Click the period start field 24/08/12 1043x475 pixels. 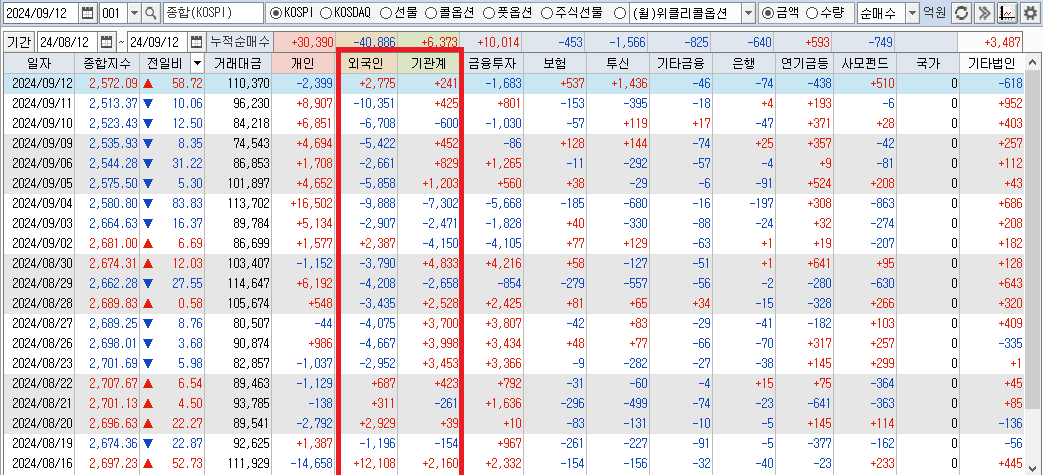point(67,42)
